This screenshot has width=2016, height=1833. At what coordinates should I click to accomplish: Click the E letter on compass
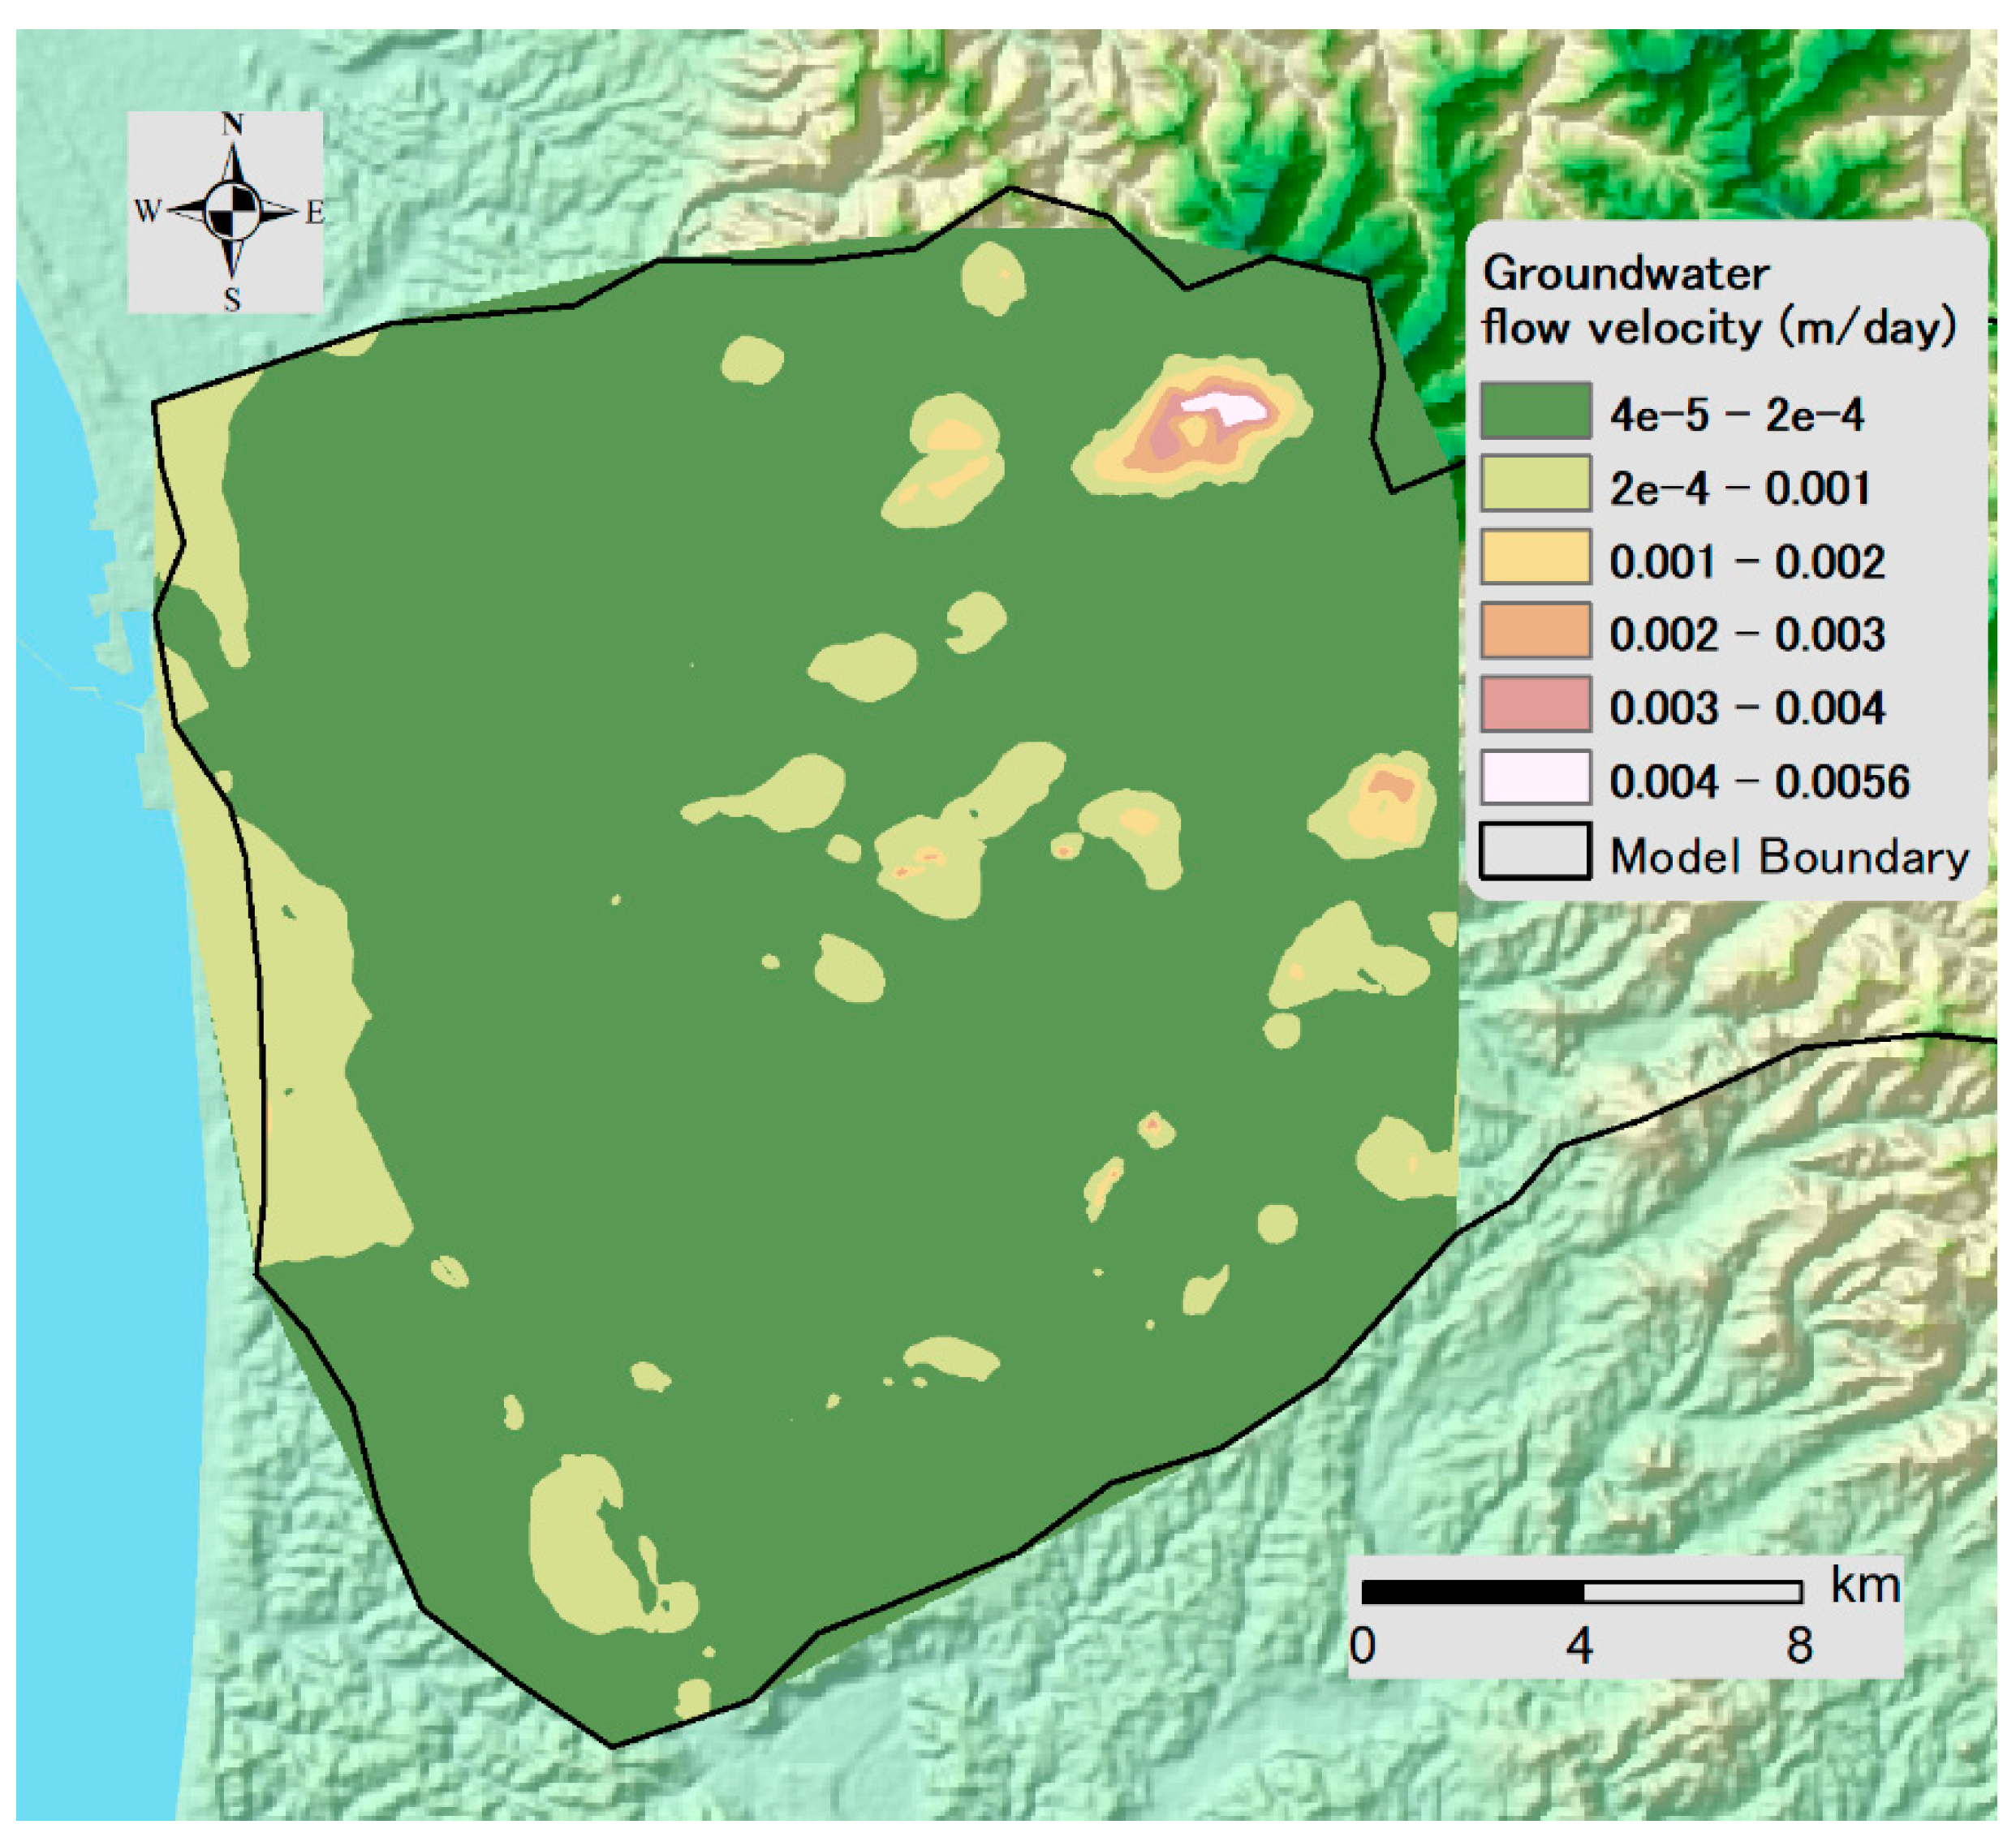click(315, 213)
